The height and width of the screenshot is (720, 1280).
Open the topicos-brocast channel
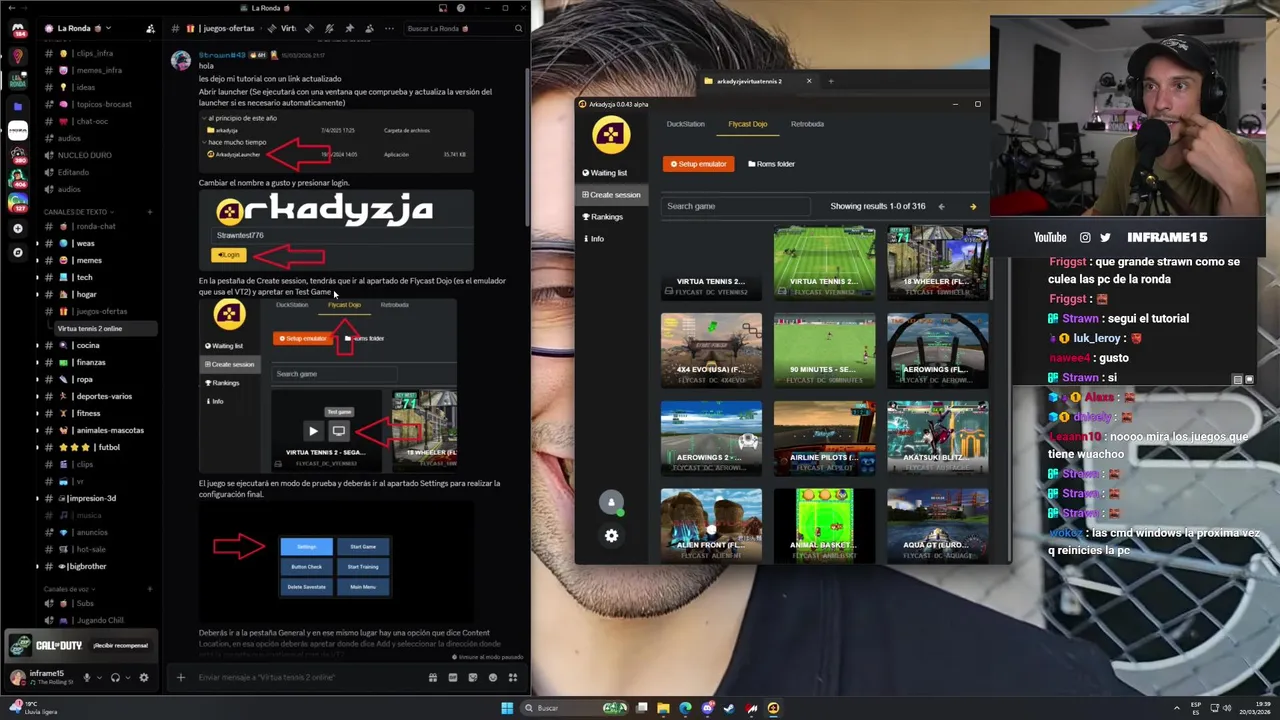tap(103, 104)
